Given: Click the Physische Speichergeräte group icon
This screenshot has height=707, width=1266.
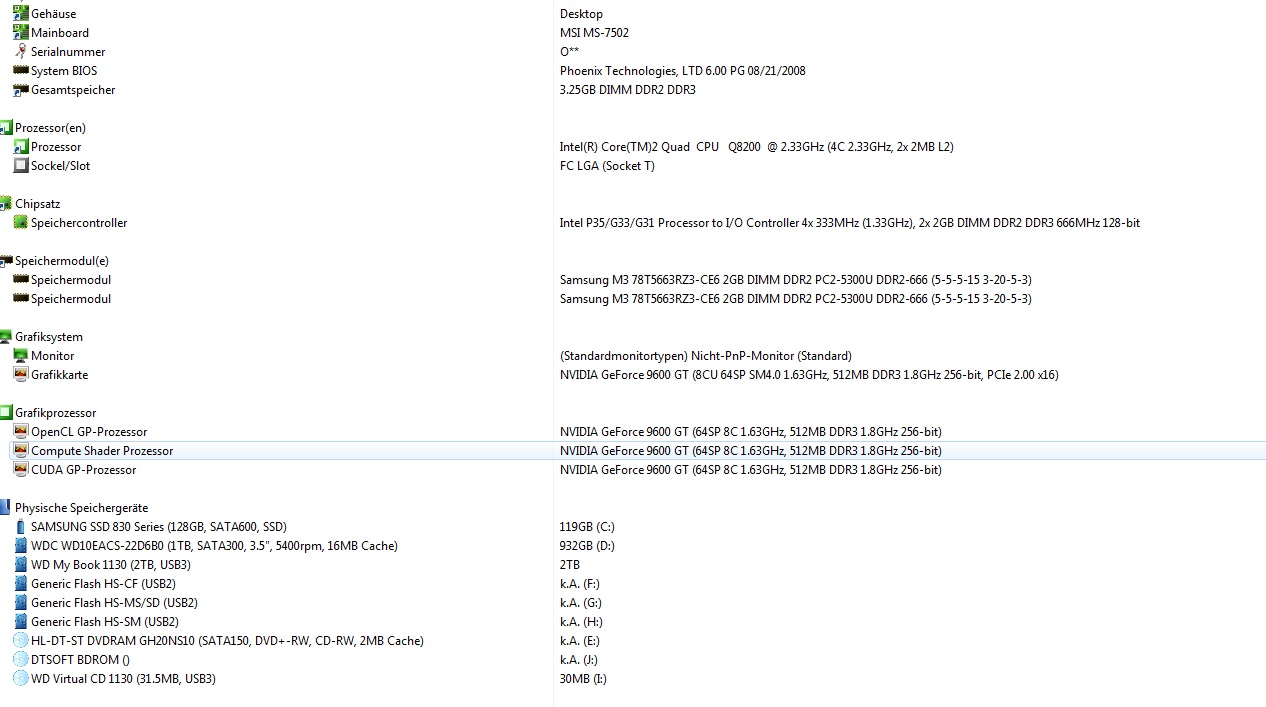Looking at the screenshot, I should [x=6, y=508].
